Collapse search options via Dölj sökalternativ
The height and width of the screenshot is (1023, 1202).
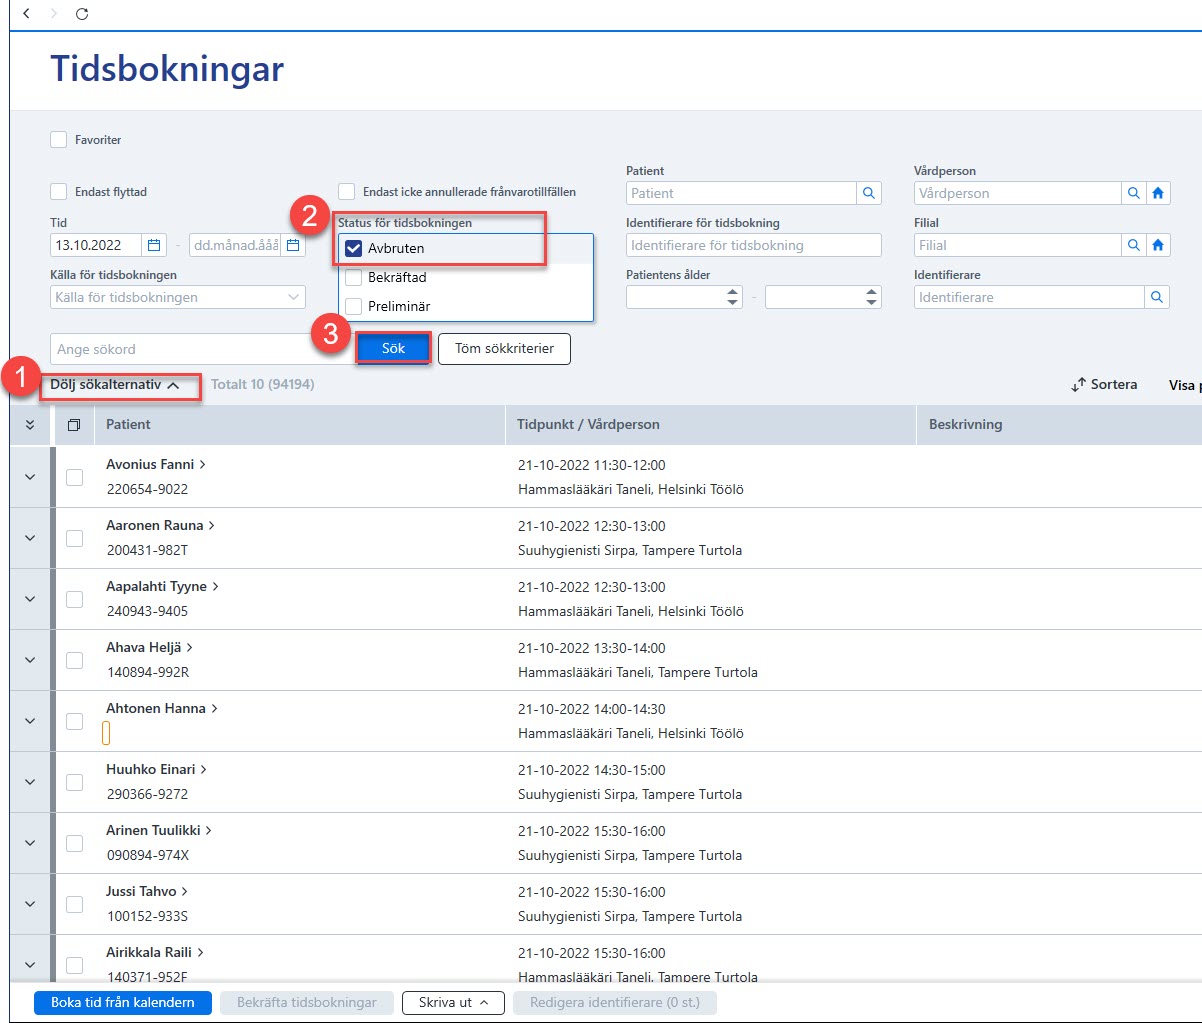click(115, 385)
